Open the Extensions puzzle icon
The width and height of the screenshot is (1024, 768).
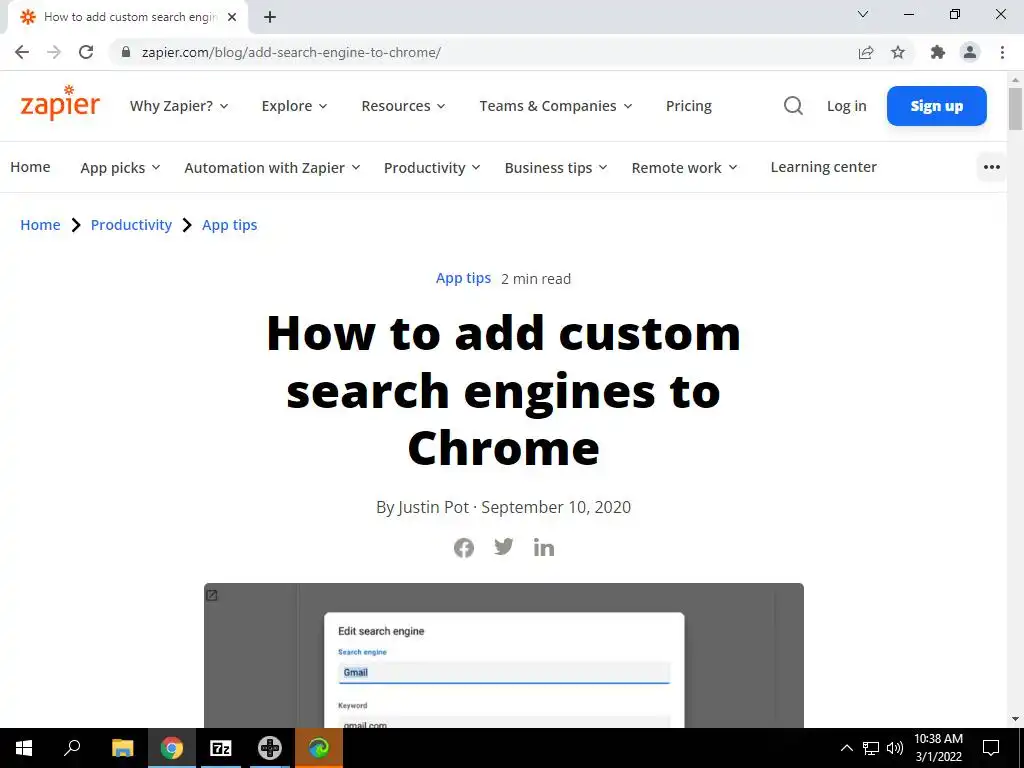(938, 52)
